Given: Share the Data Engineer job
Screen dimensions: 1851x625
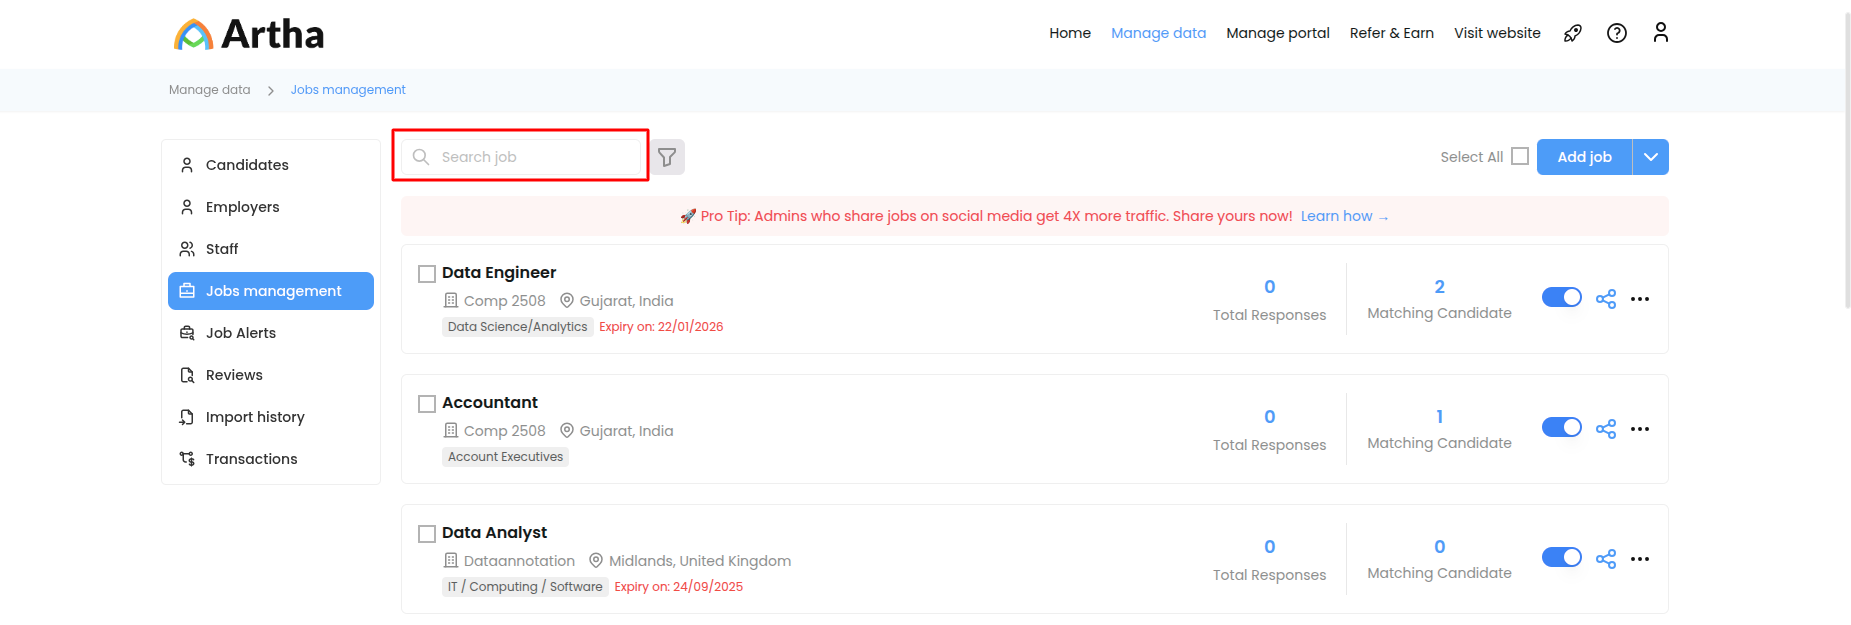Looking at the screenshot, I should [1605, 299].
